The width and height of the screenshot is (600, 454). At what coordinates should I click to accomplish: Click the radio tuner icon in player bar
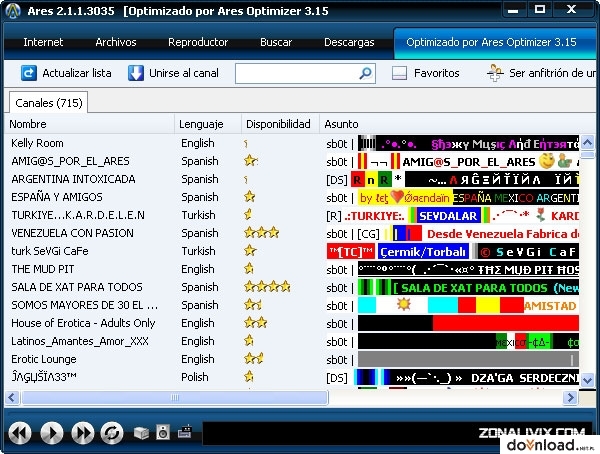click(185, 431)
